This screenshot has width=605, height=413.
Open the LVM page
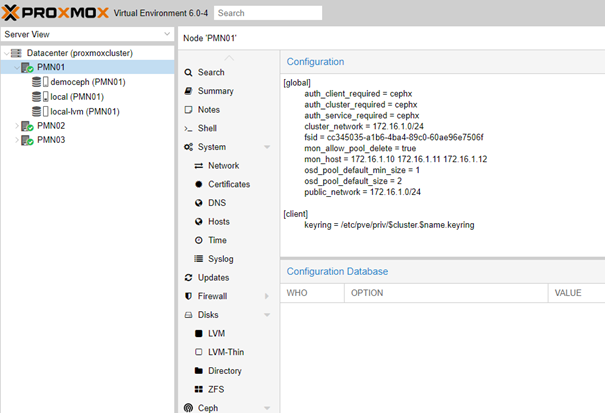click(x=216, y=333)
